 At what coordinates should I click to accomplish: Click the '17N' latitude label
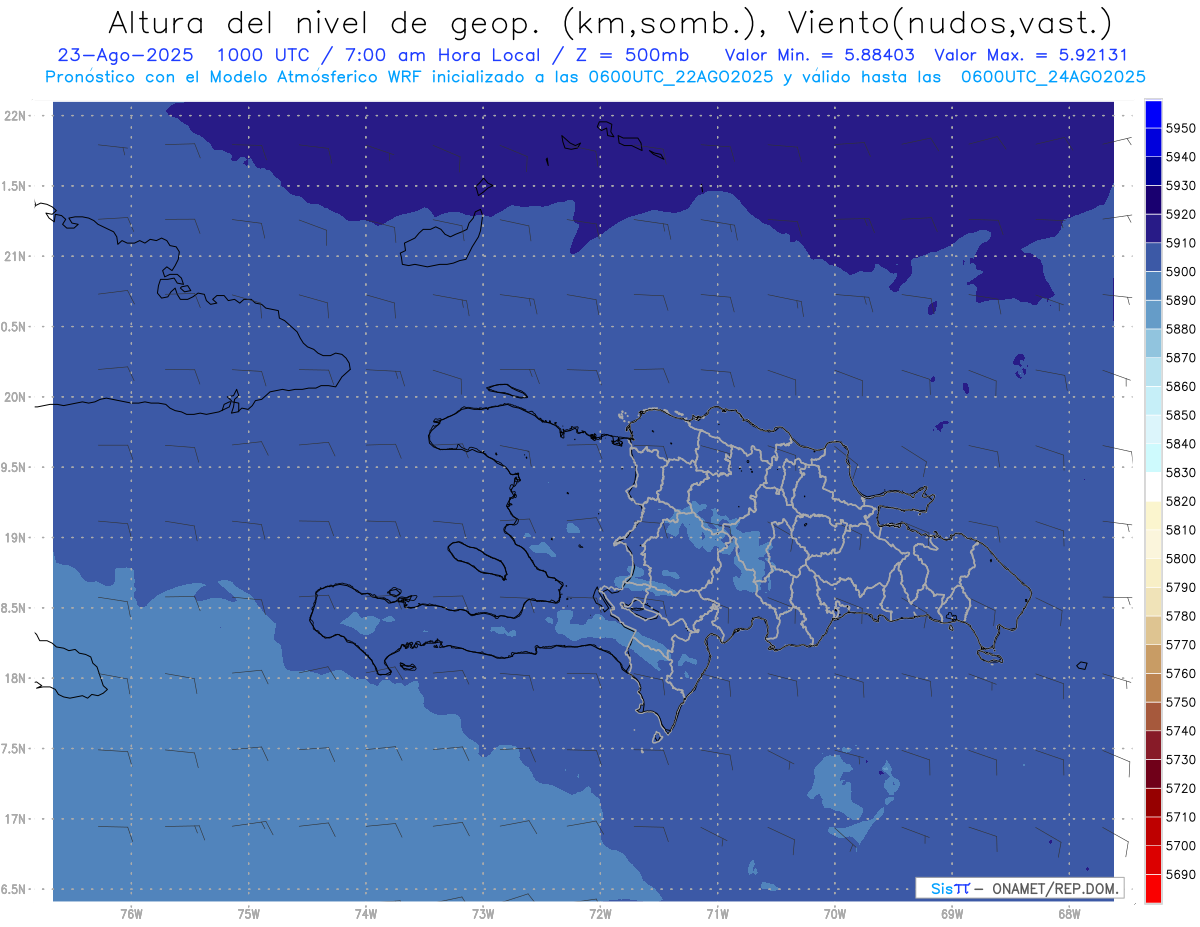[15, 819]
